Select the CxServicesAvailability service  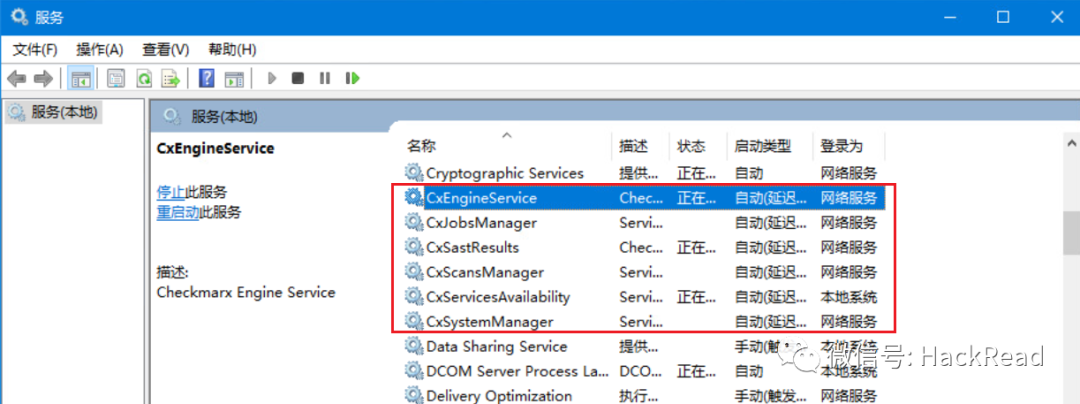644,297
